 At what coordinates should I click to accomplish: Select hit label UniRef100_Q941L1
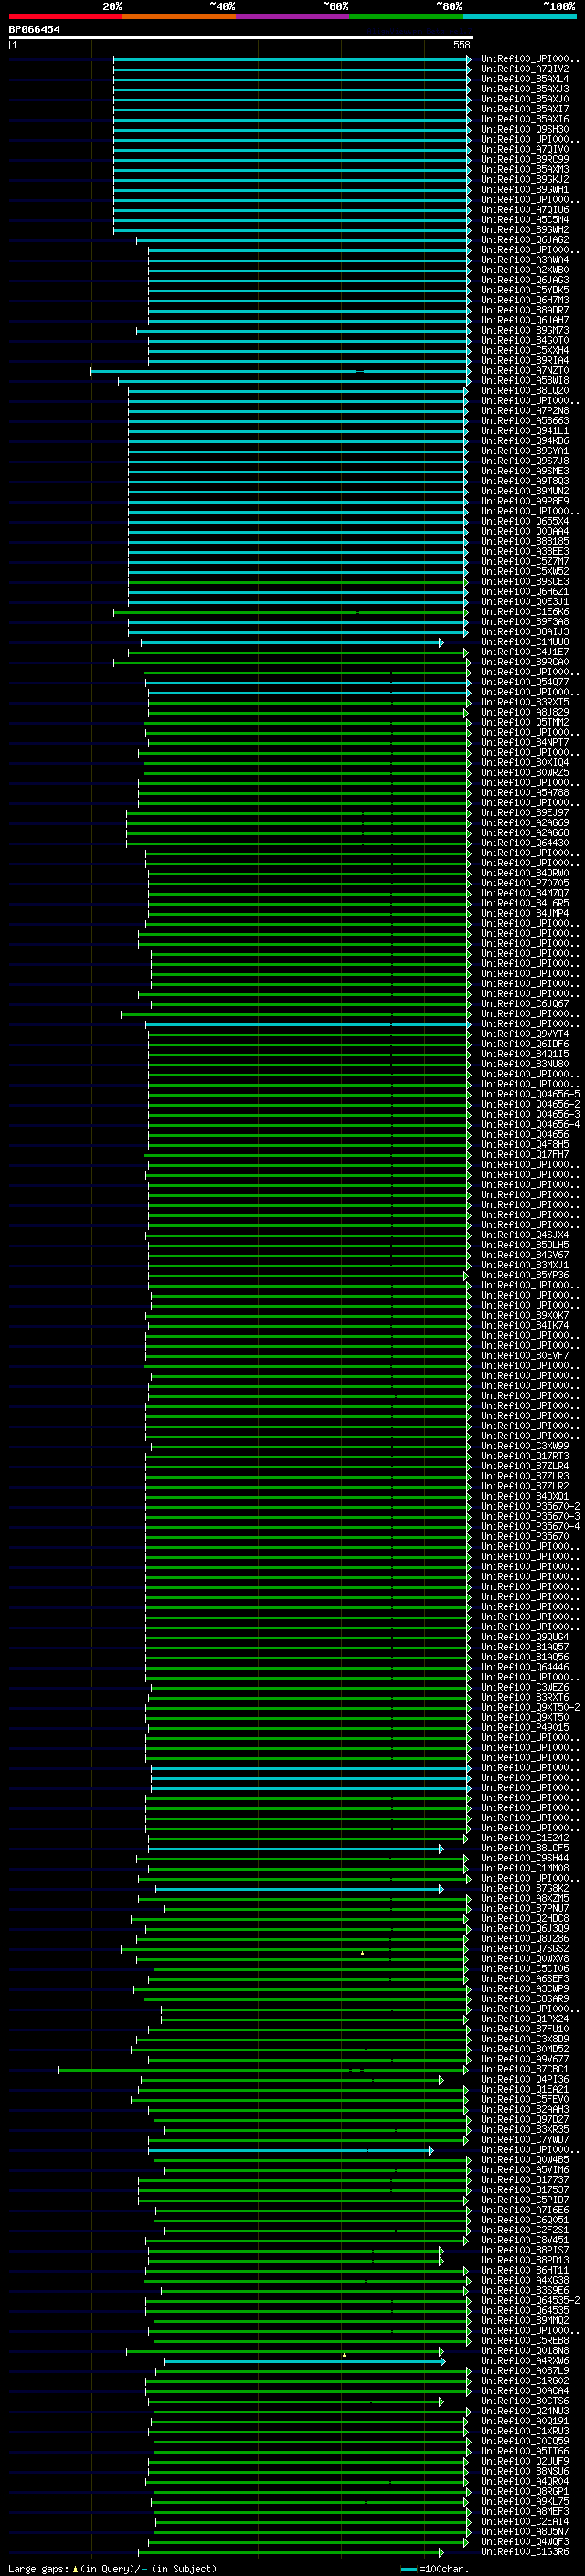coord(525,431)
